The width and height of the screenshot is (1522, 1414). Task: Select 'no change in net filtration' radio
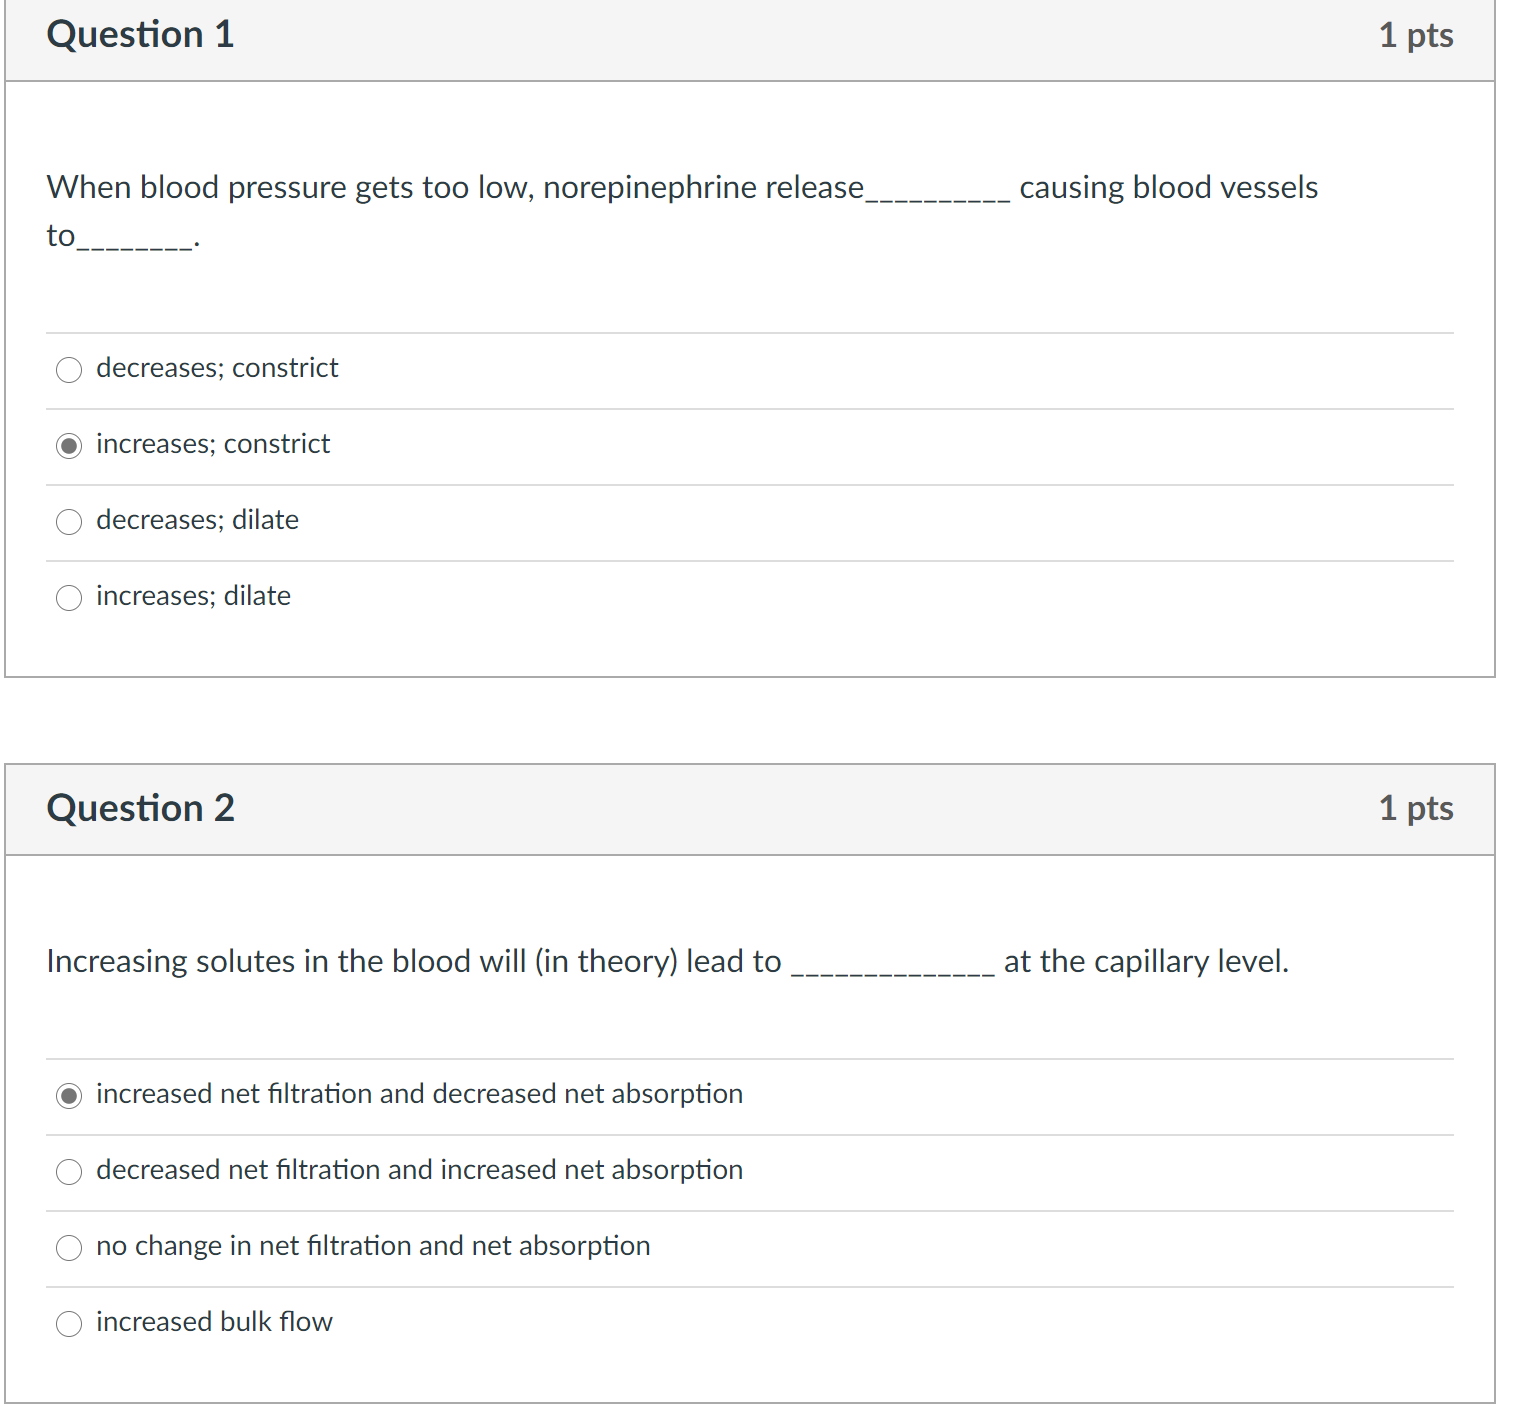[x=69, y=1248]
